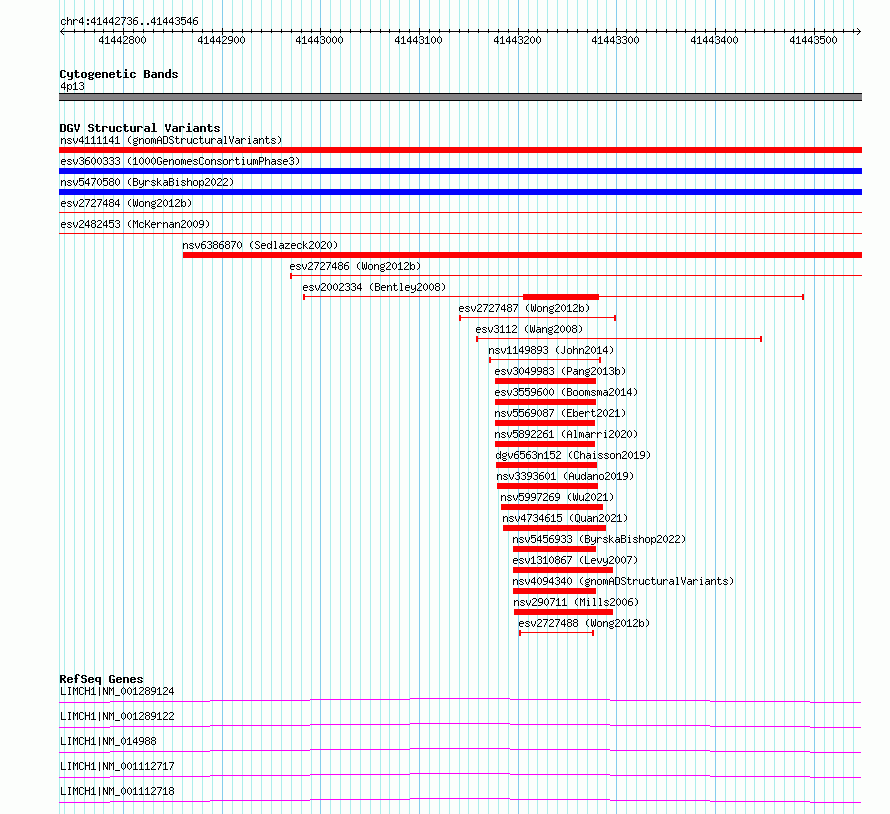This screenshot has width=890, height=814.
Task: Click ruler position 41442800
Action: click(123, 40)
